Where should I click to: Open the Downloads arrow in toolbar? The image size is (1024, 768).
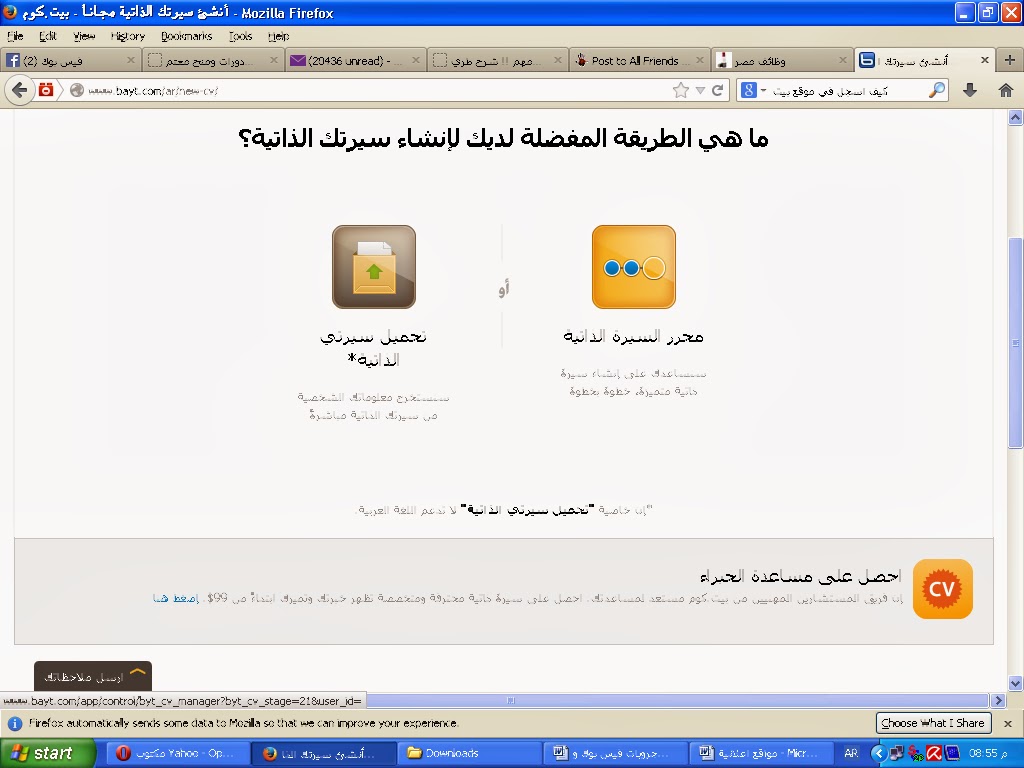[970, 90]
